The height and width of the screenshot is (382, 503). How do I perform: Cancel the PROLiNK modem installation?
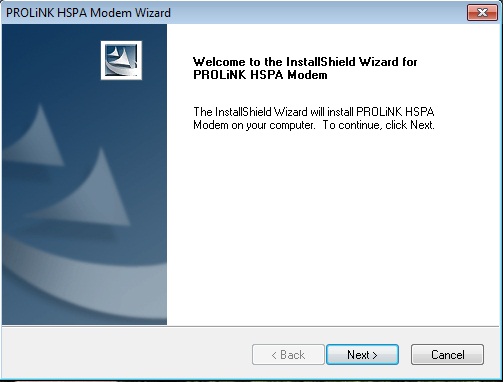click(x=447, y=355)
